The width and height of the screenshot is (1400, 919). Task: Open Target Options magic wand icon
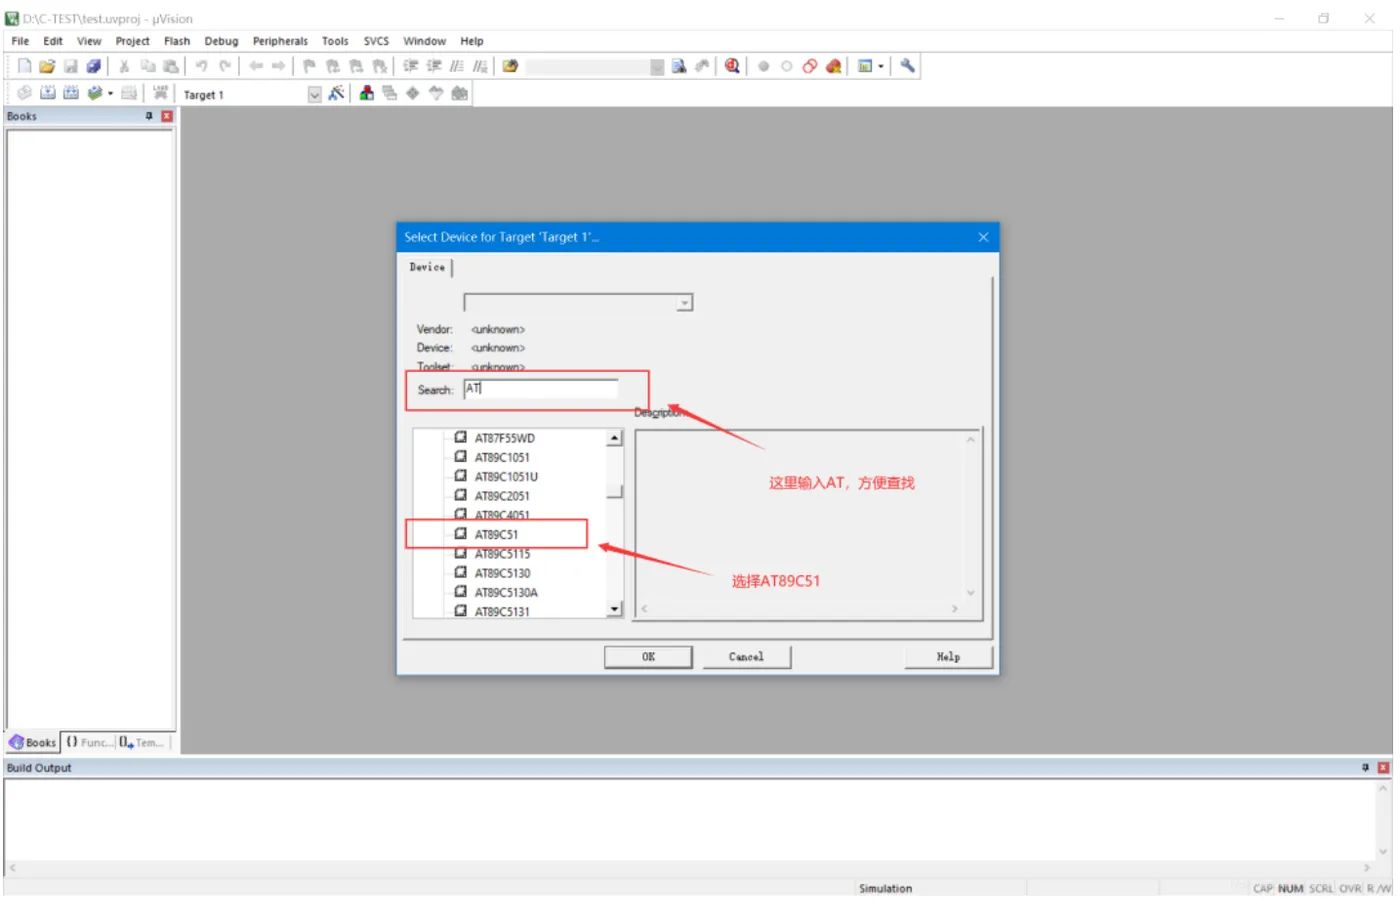[337, 93]
